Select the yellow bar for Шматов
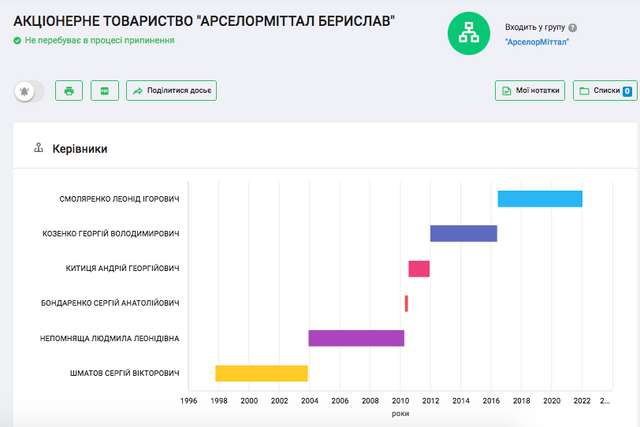Viewport: 640px width, 427px height. (x=262, y=373)
